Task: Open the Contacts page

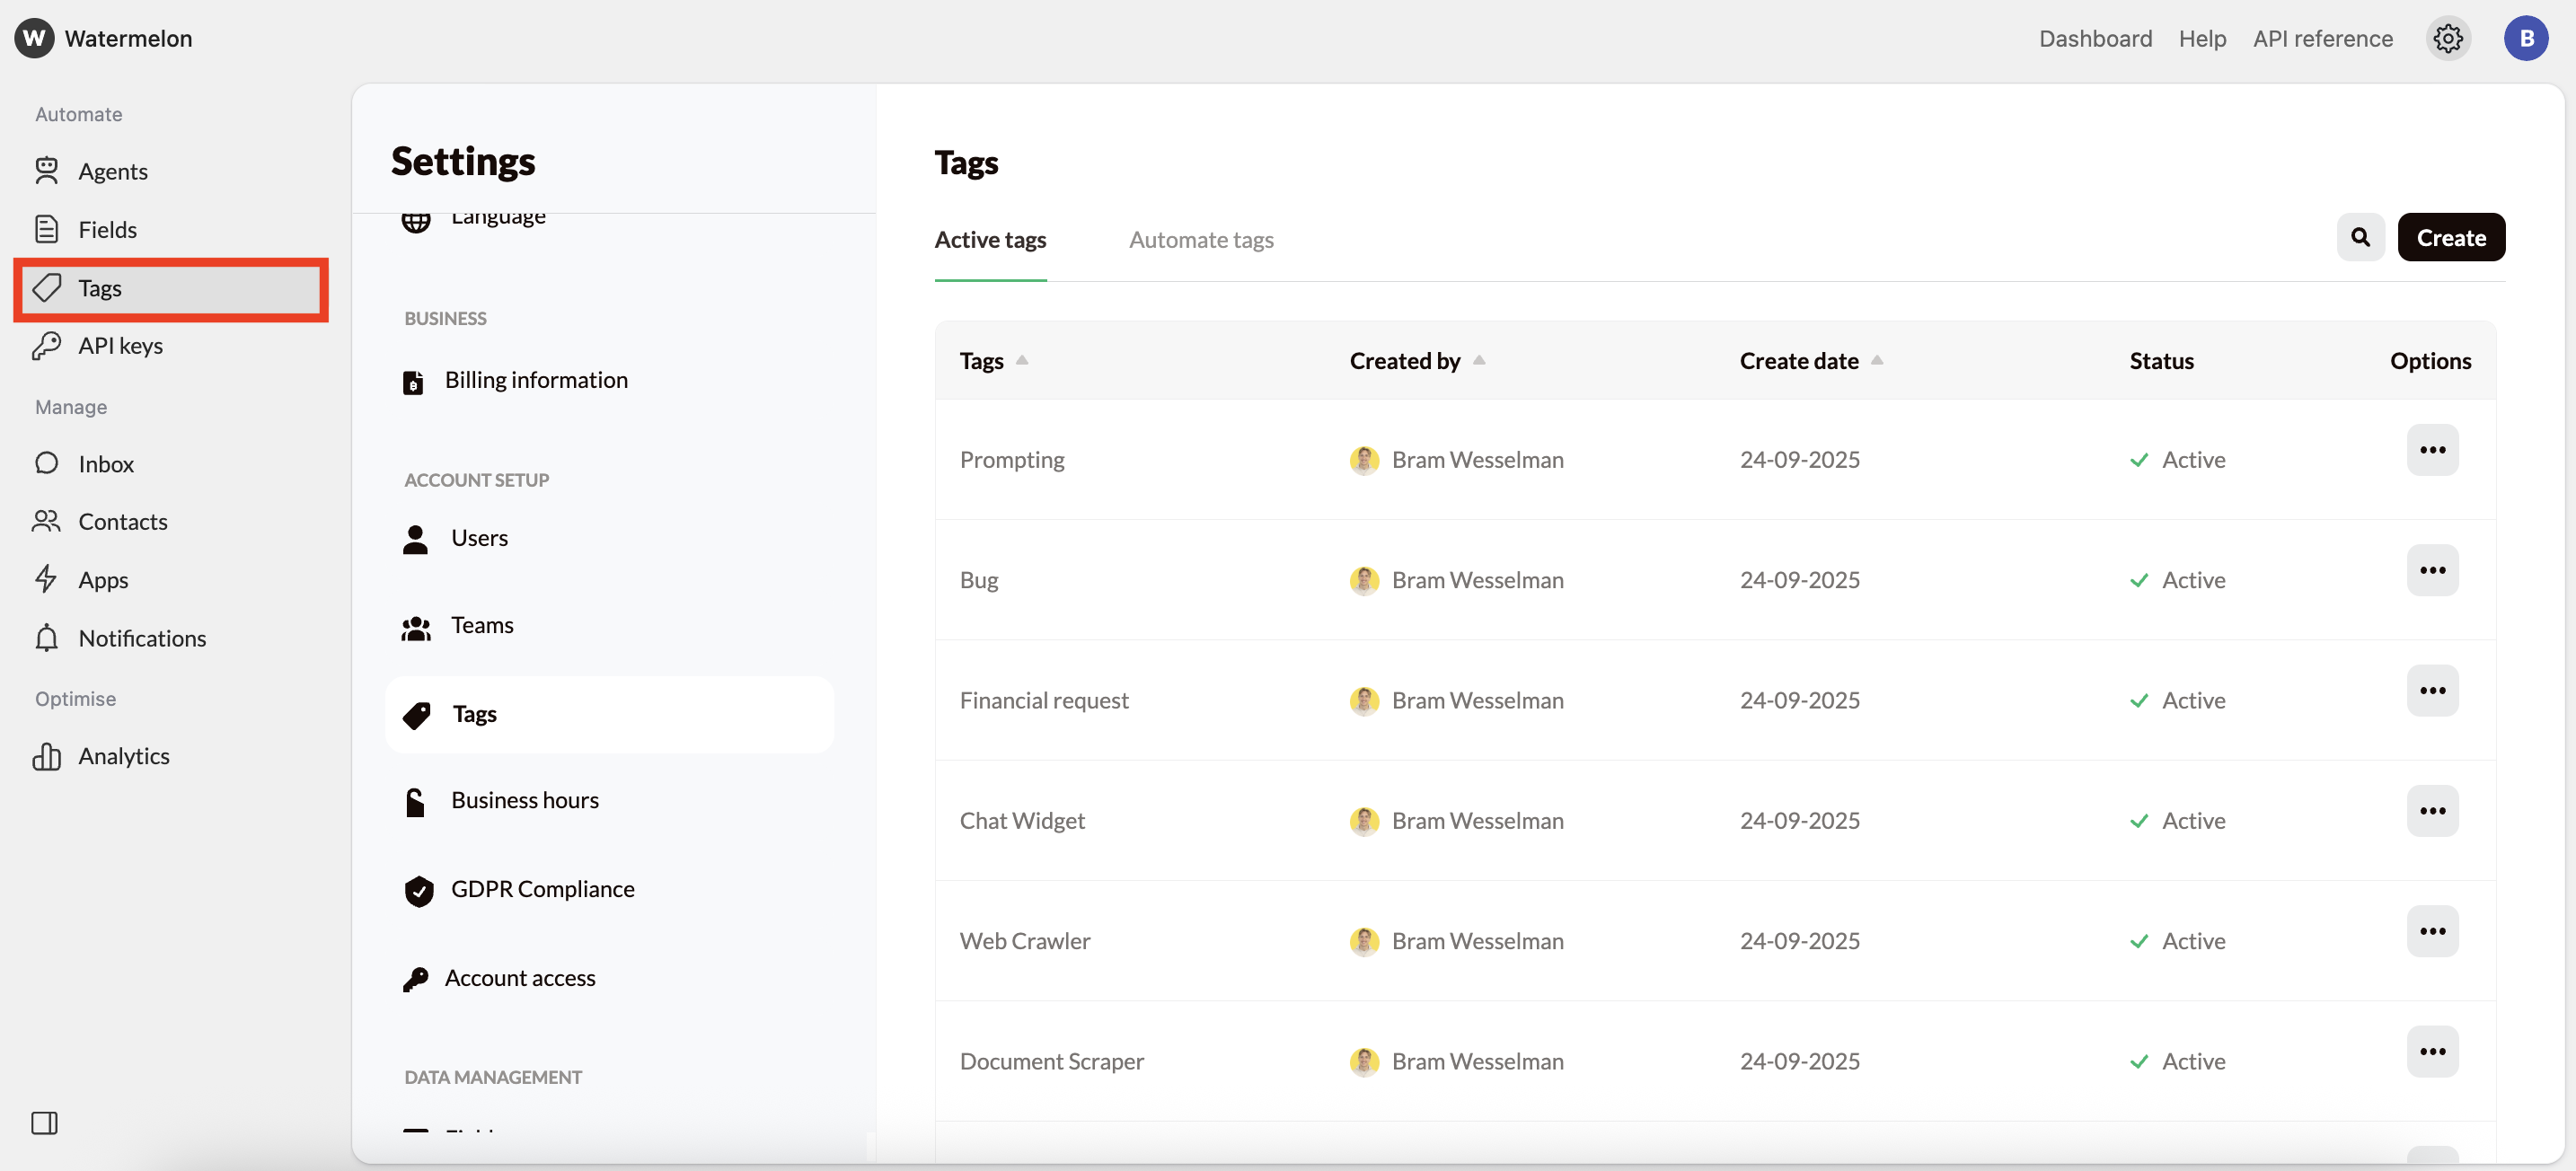Action: (x=123, y=521)
